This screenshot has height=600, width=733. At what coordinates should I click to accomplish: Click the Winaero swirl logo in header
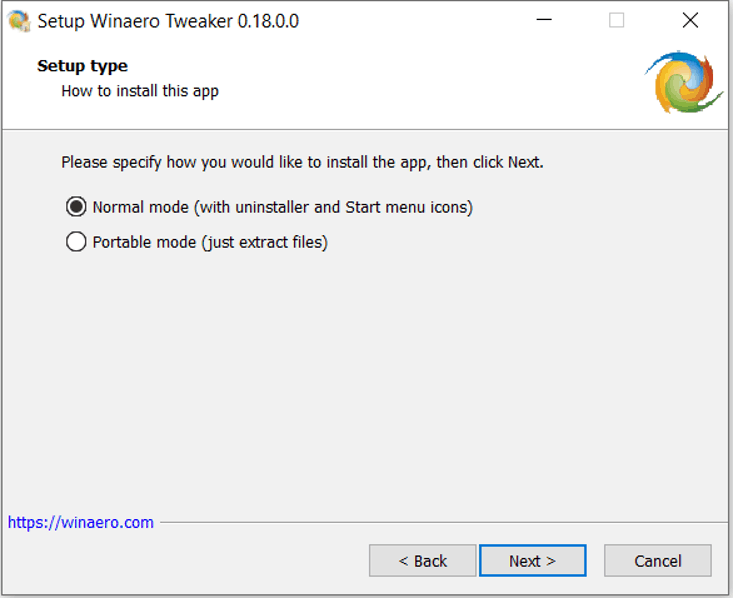coord(684,82)
